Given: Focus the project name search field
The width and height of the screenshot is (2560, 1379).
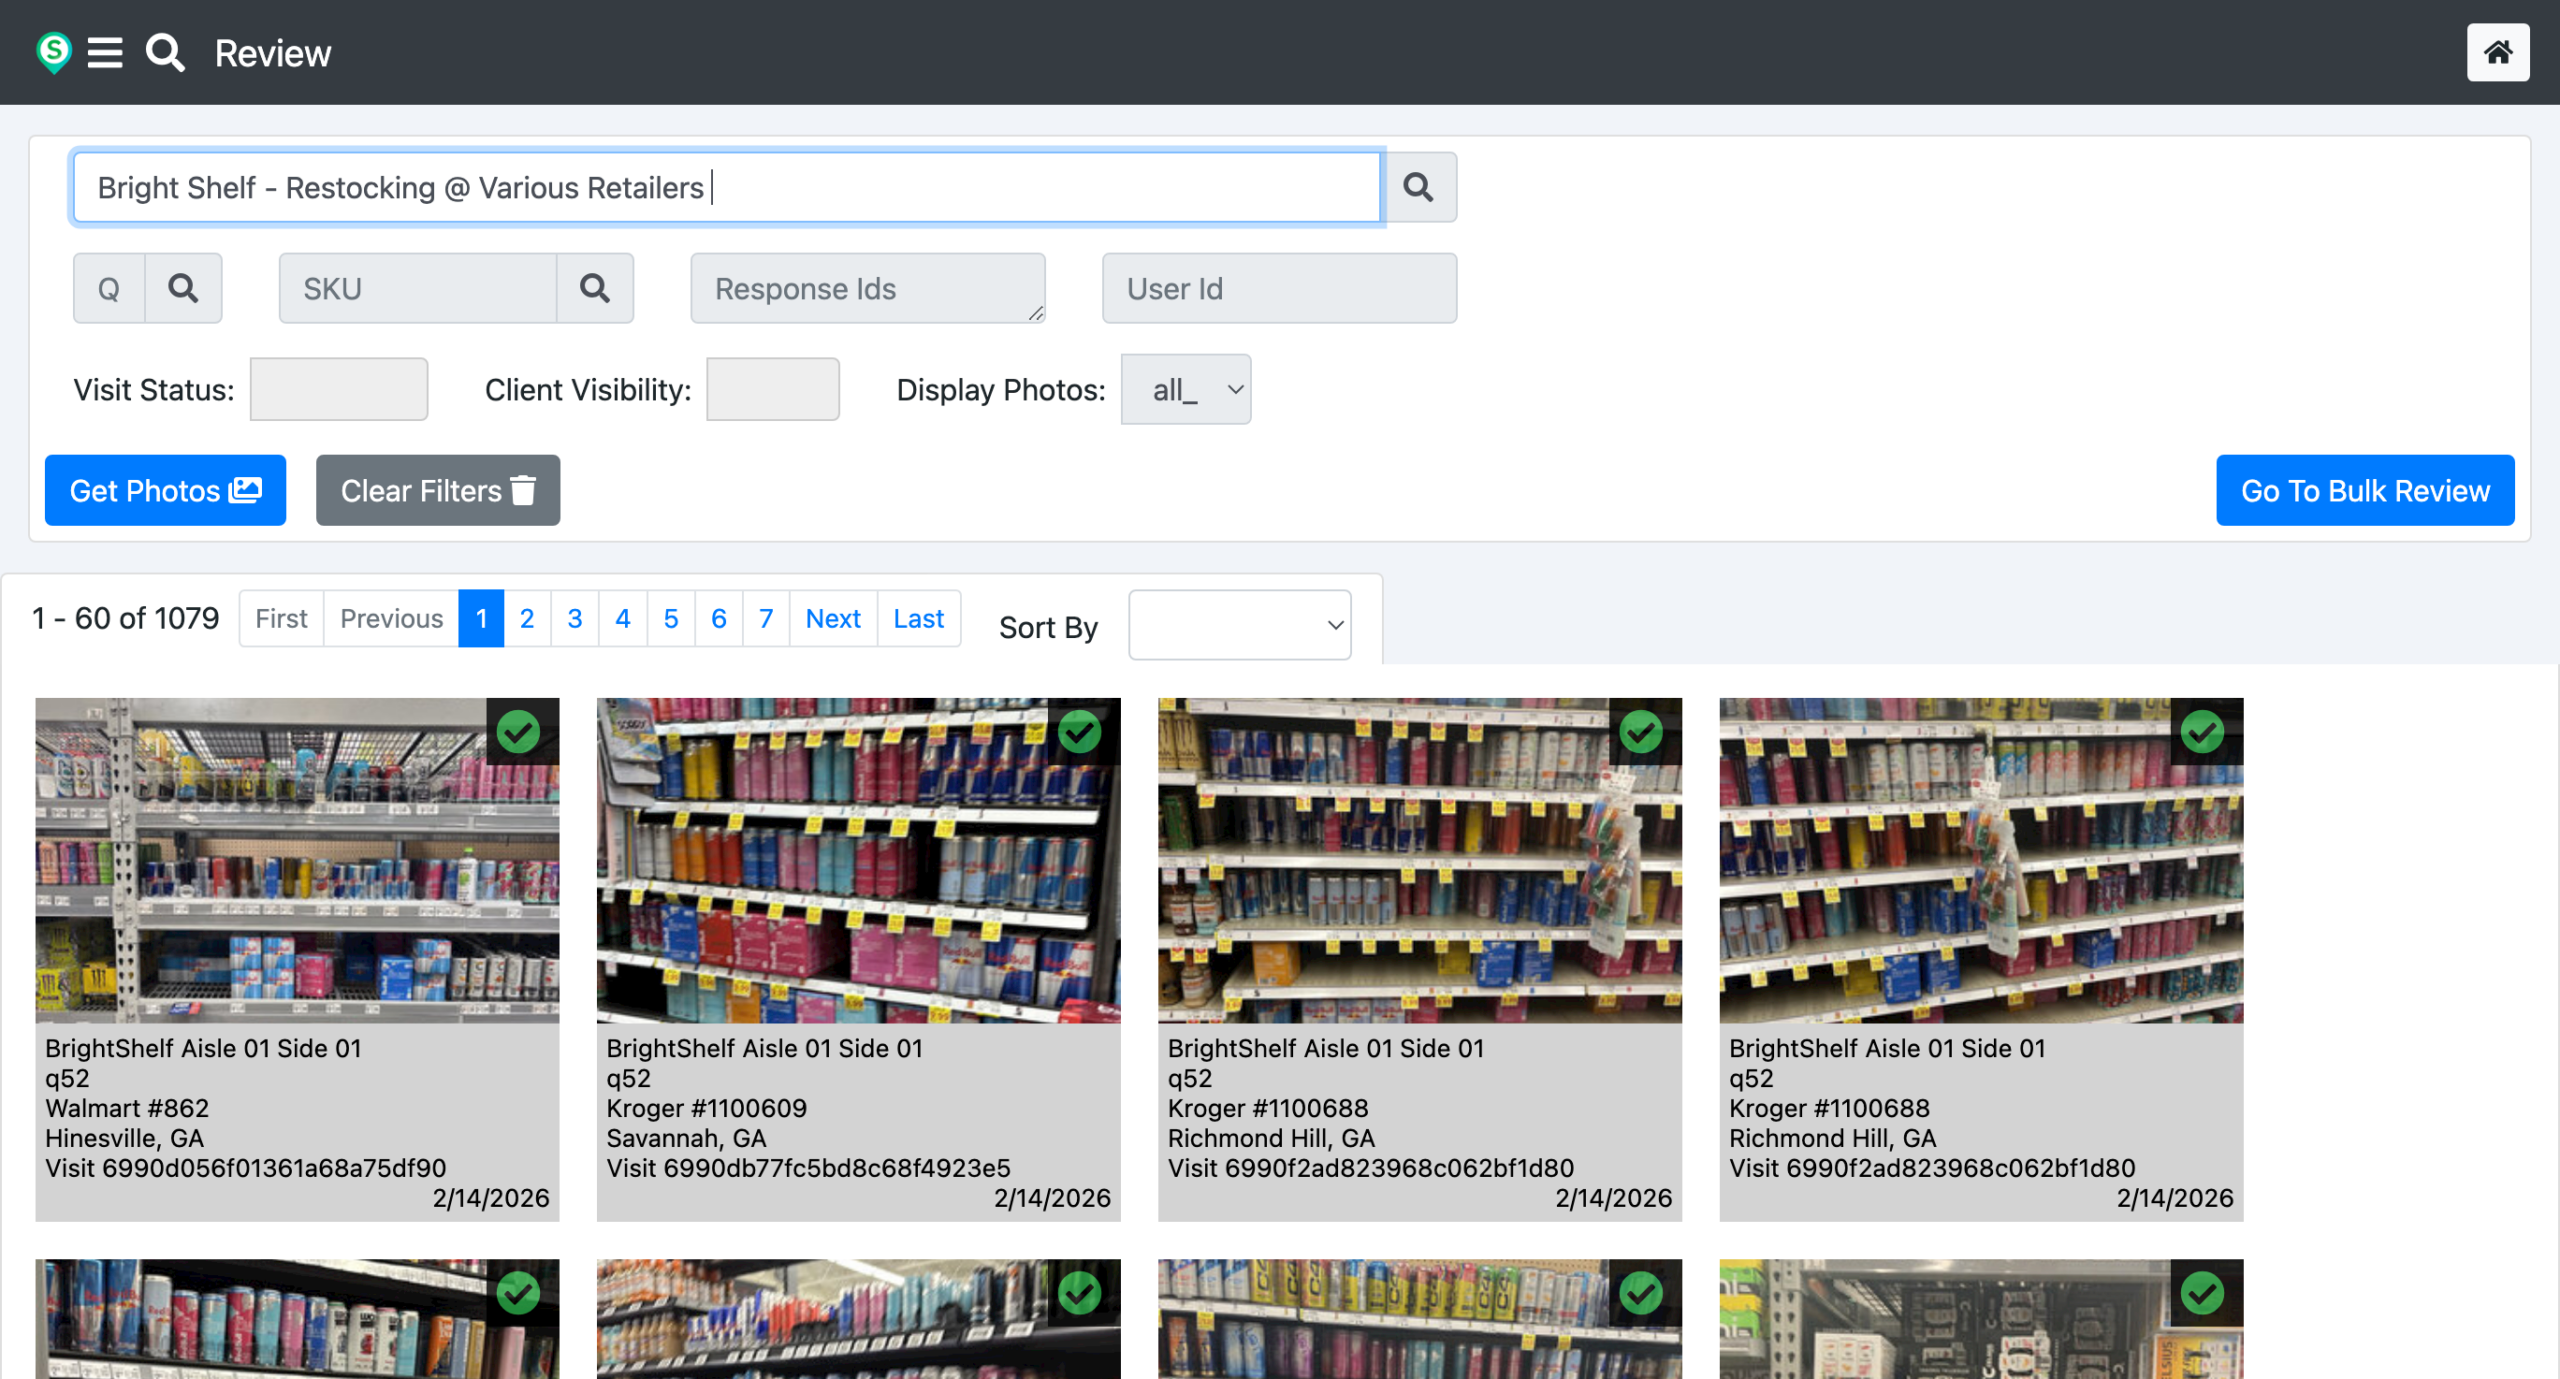Looking at the screenshot, I should [x=727, y=187].
